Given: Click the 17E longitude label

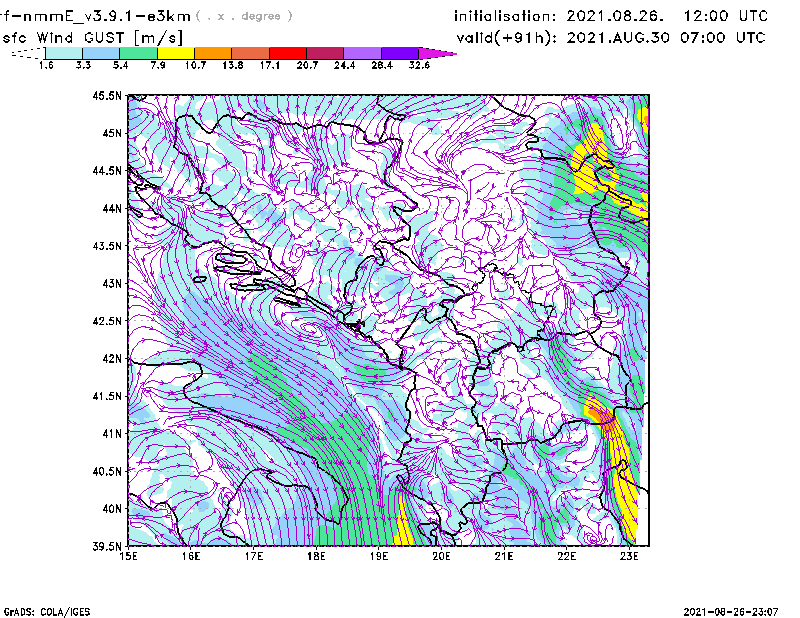Looking at the screenshot, I should coord(254,556).
